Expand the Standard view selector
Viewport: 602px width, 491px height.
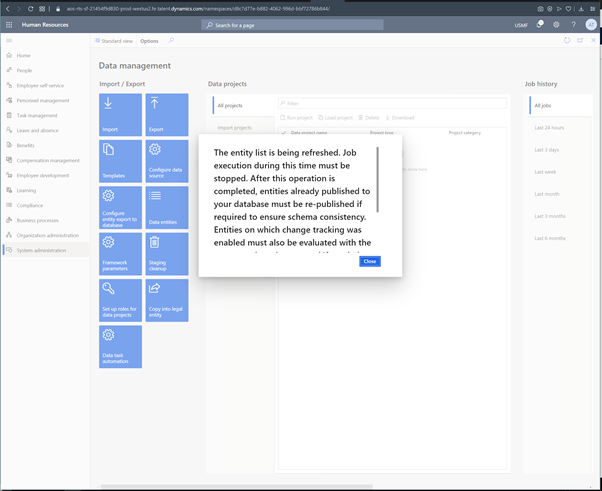(x=113, y=41)
